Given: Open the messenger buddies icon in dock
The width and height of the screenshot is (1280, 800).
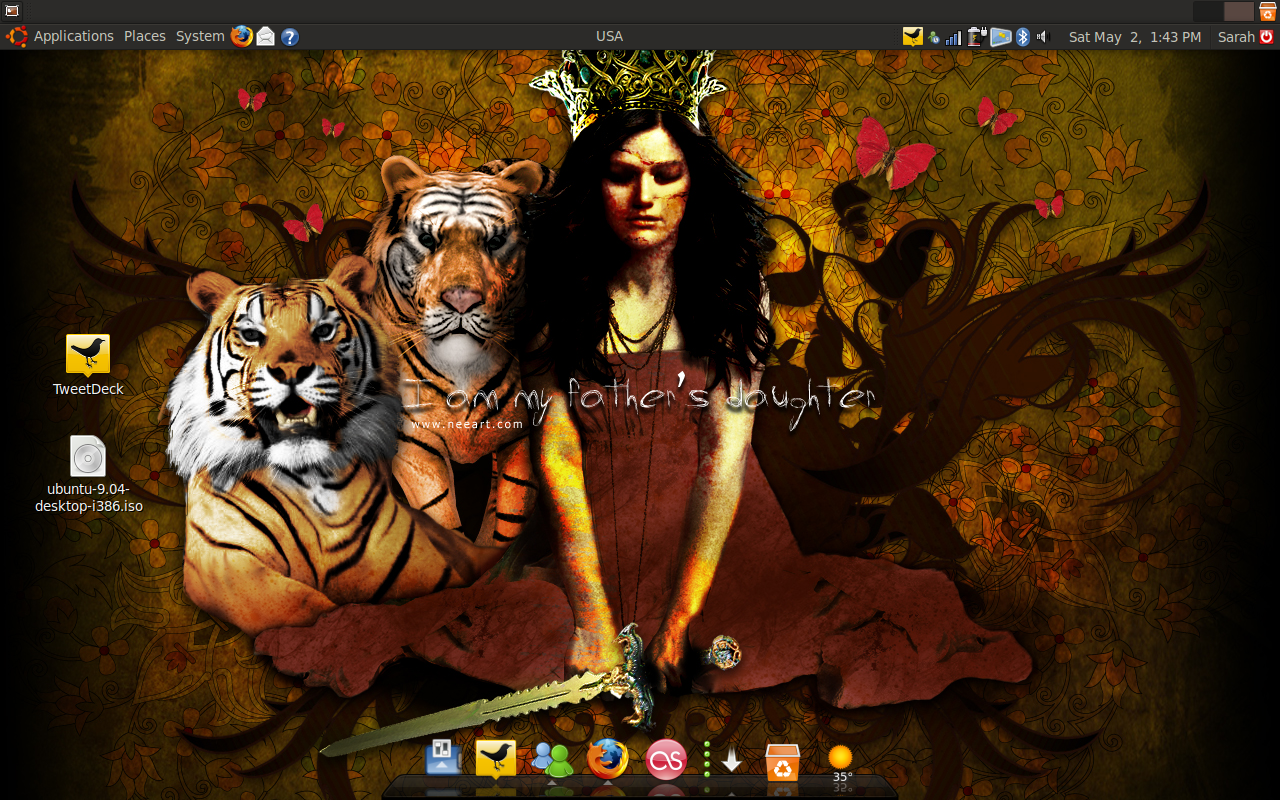Looking at the screenshot, I should pyautogui.click(x=552, y=759).
